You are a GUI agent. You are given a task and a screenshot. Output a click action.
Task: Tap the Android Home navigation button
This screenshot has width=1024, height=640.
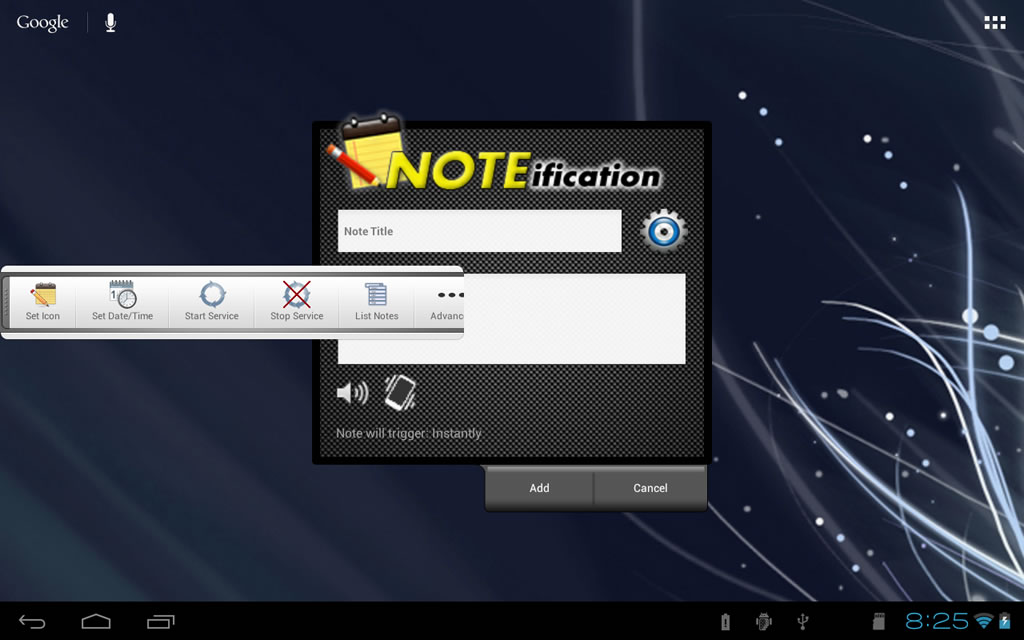pos(96,622)
